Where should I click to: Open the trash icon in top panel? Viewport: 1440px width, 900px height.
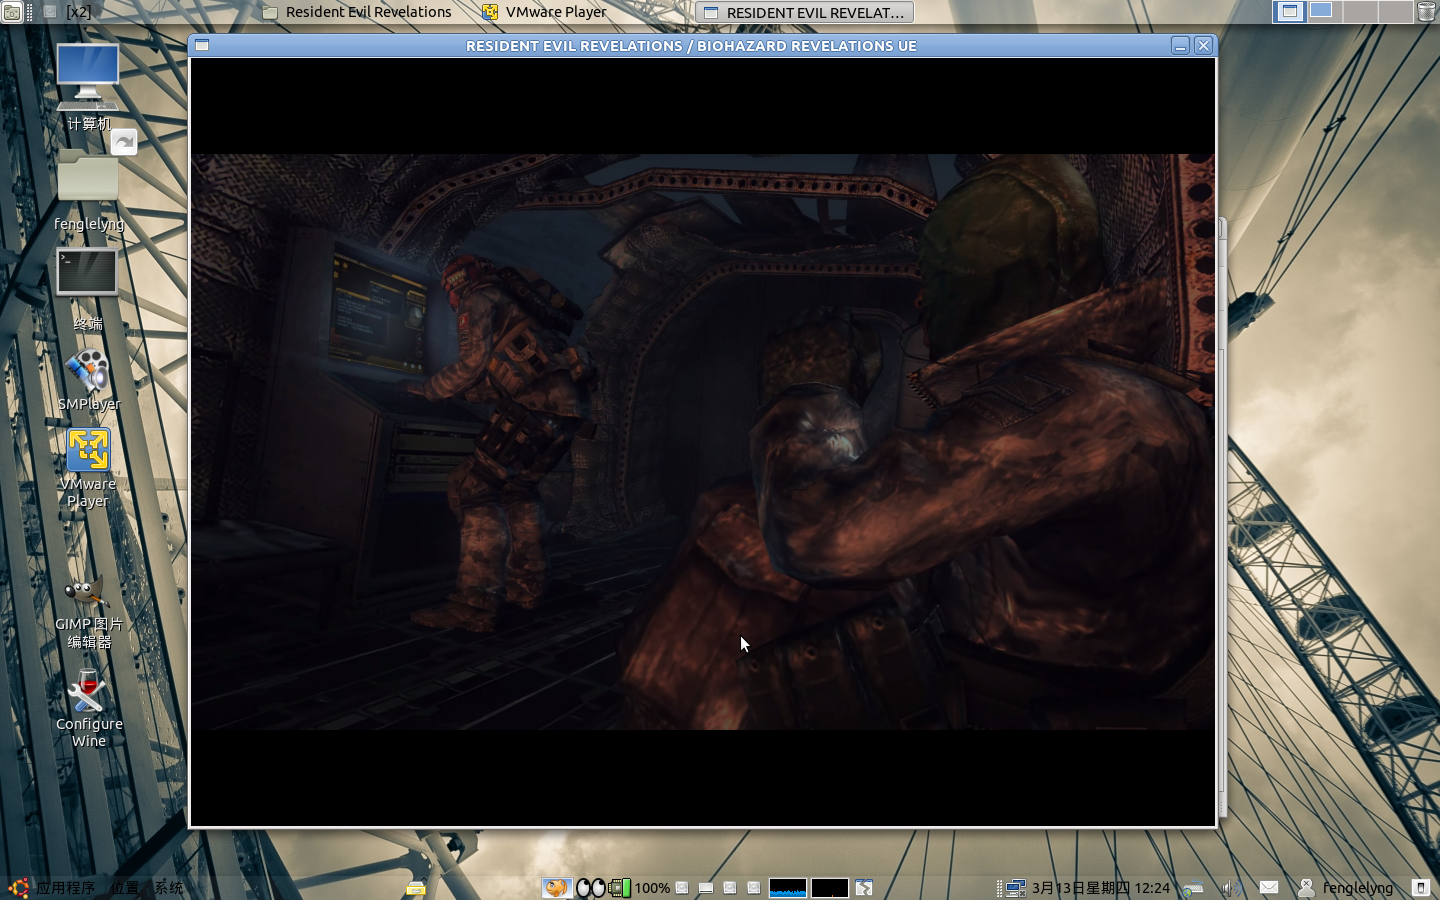pos(1427,12)
